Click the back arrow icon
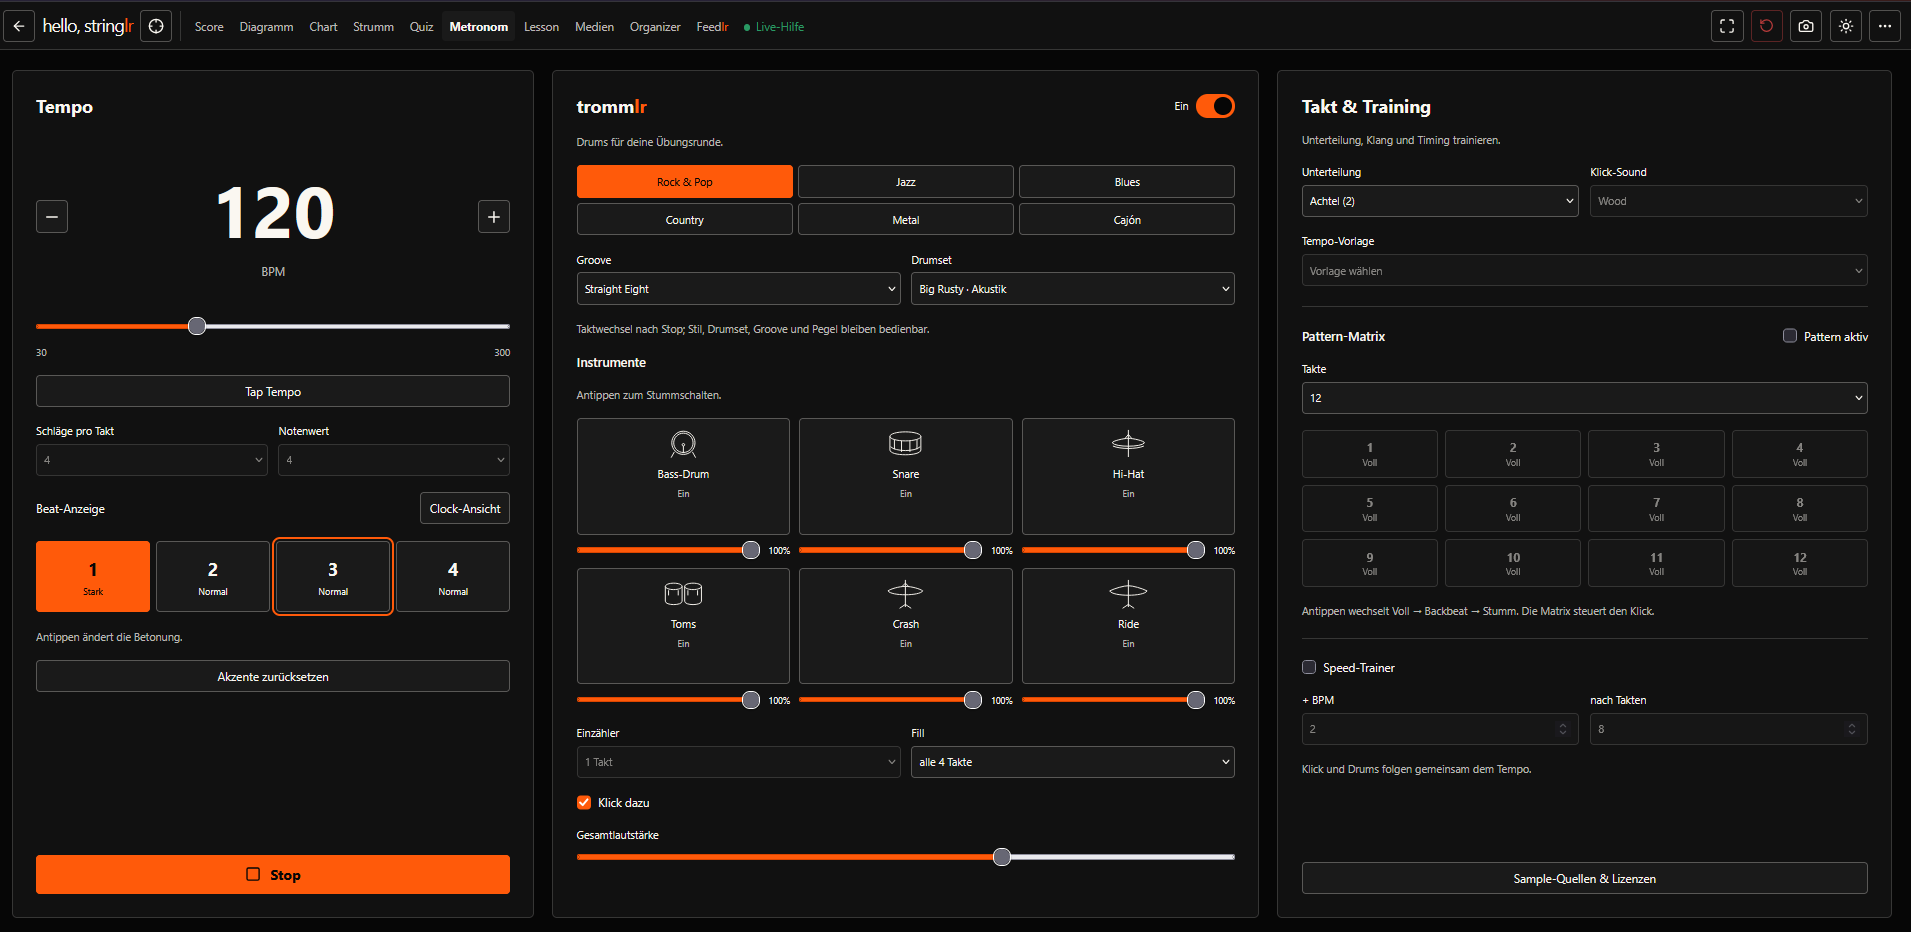 (x=19, y=26)
